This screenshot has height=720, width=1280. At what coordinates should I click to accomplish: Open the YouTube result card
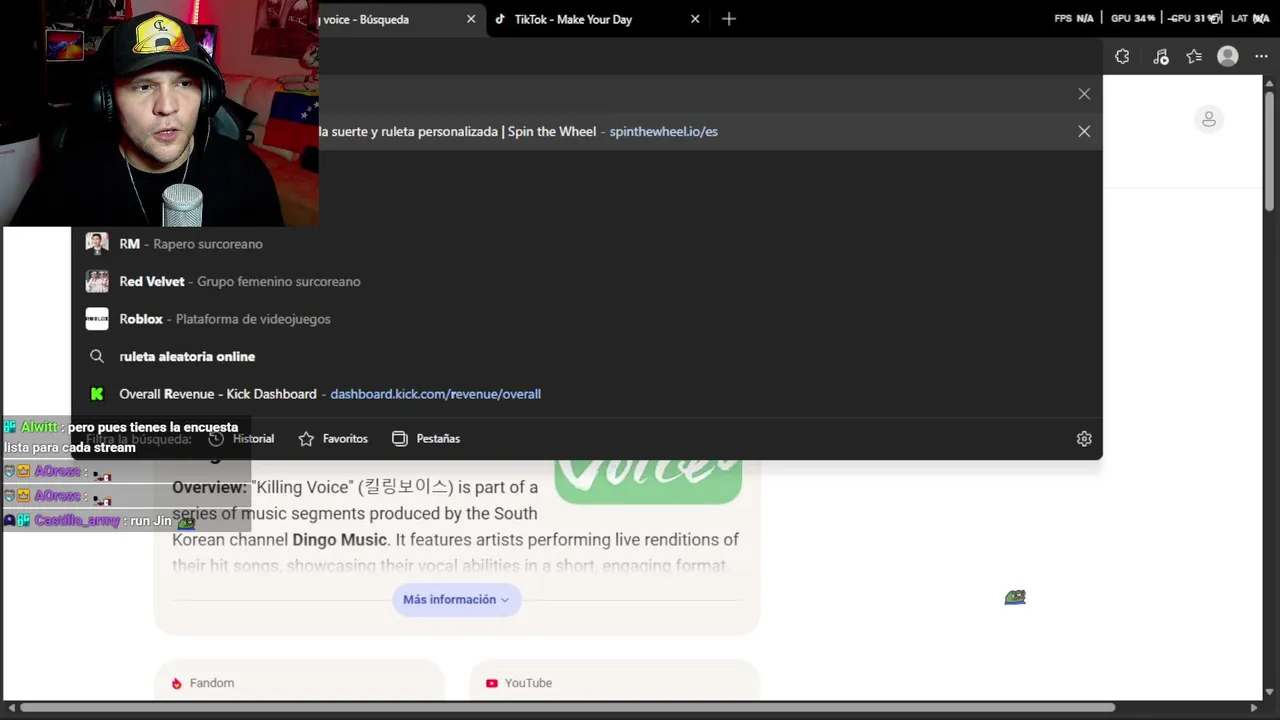pos(615,682)
